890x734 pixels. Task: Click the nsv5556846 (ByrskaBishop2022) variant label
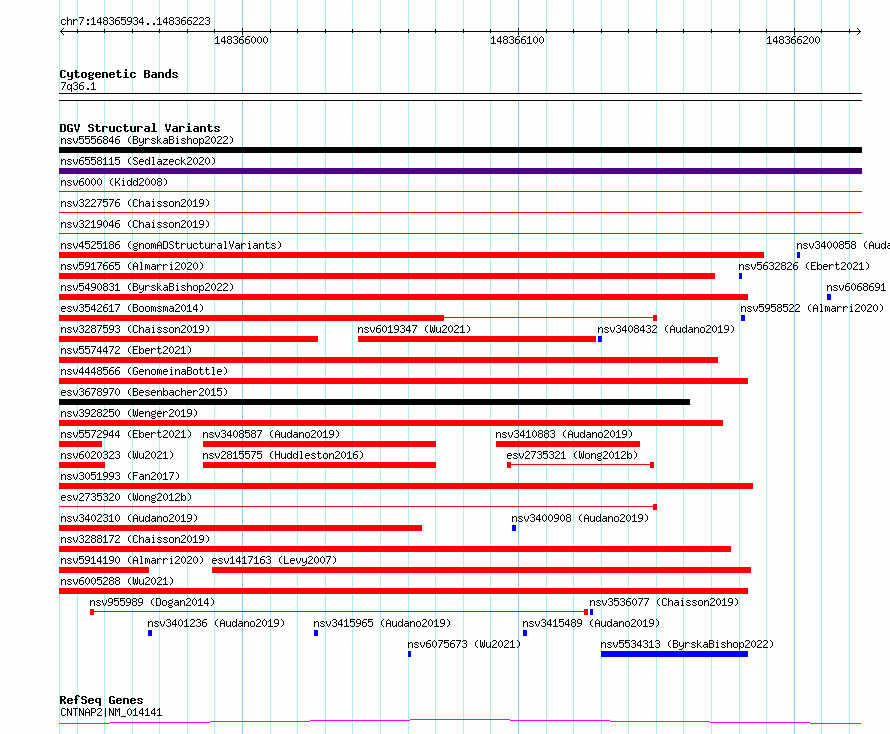point(147,140)
